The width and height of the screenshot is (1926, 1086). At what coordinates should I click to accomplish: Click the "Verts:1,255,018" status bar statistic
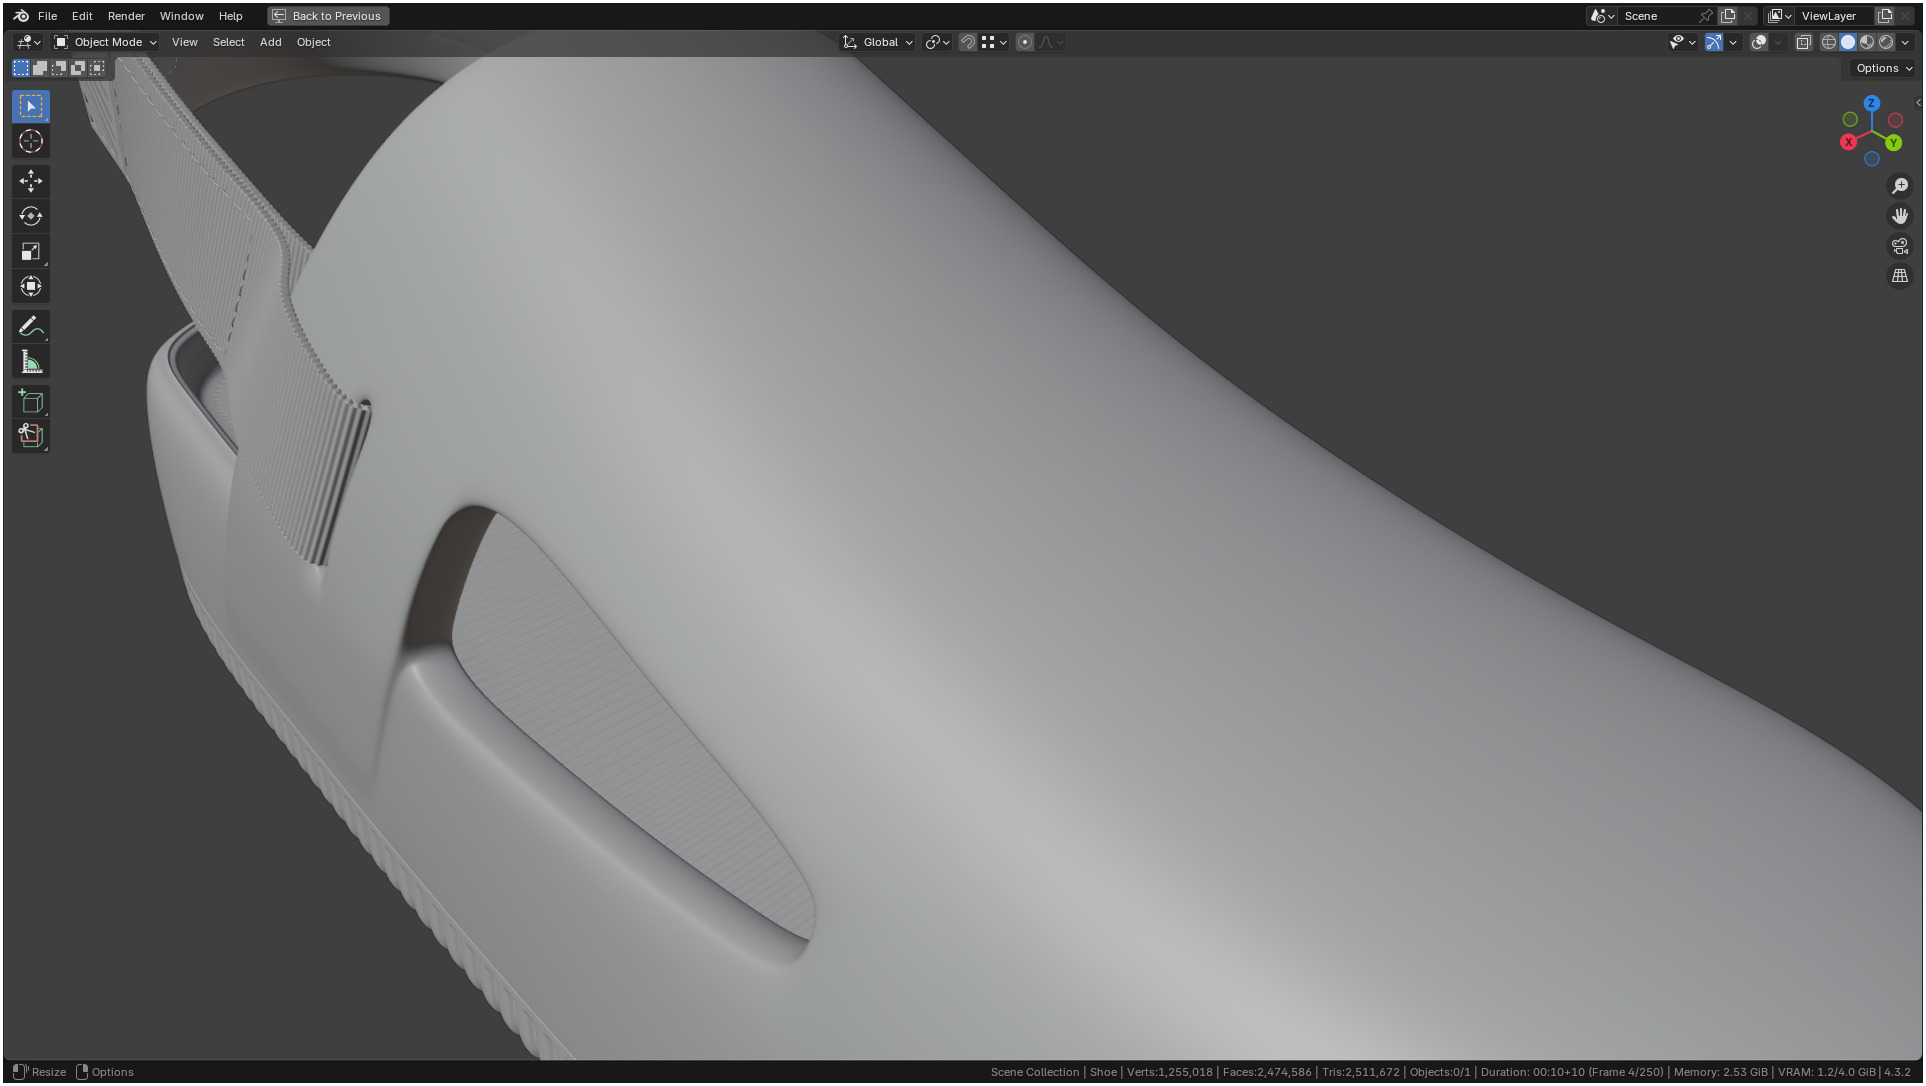[x=1169, y=1072]
